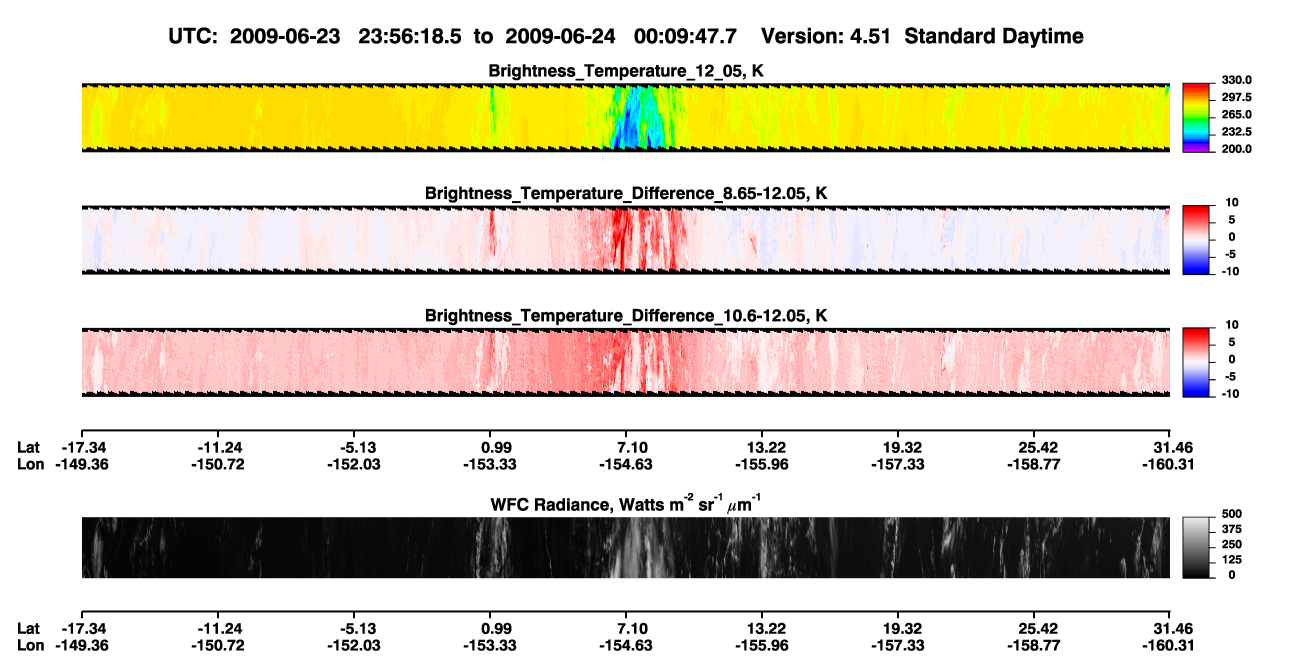
Task: Click the Lat label below the WFC image
Action: point(29,628)
